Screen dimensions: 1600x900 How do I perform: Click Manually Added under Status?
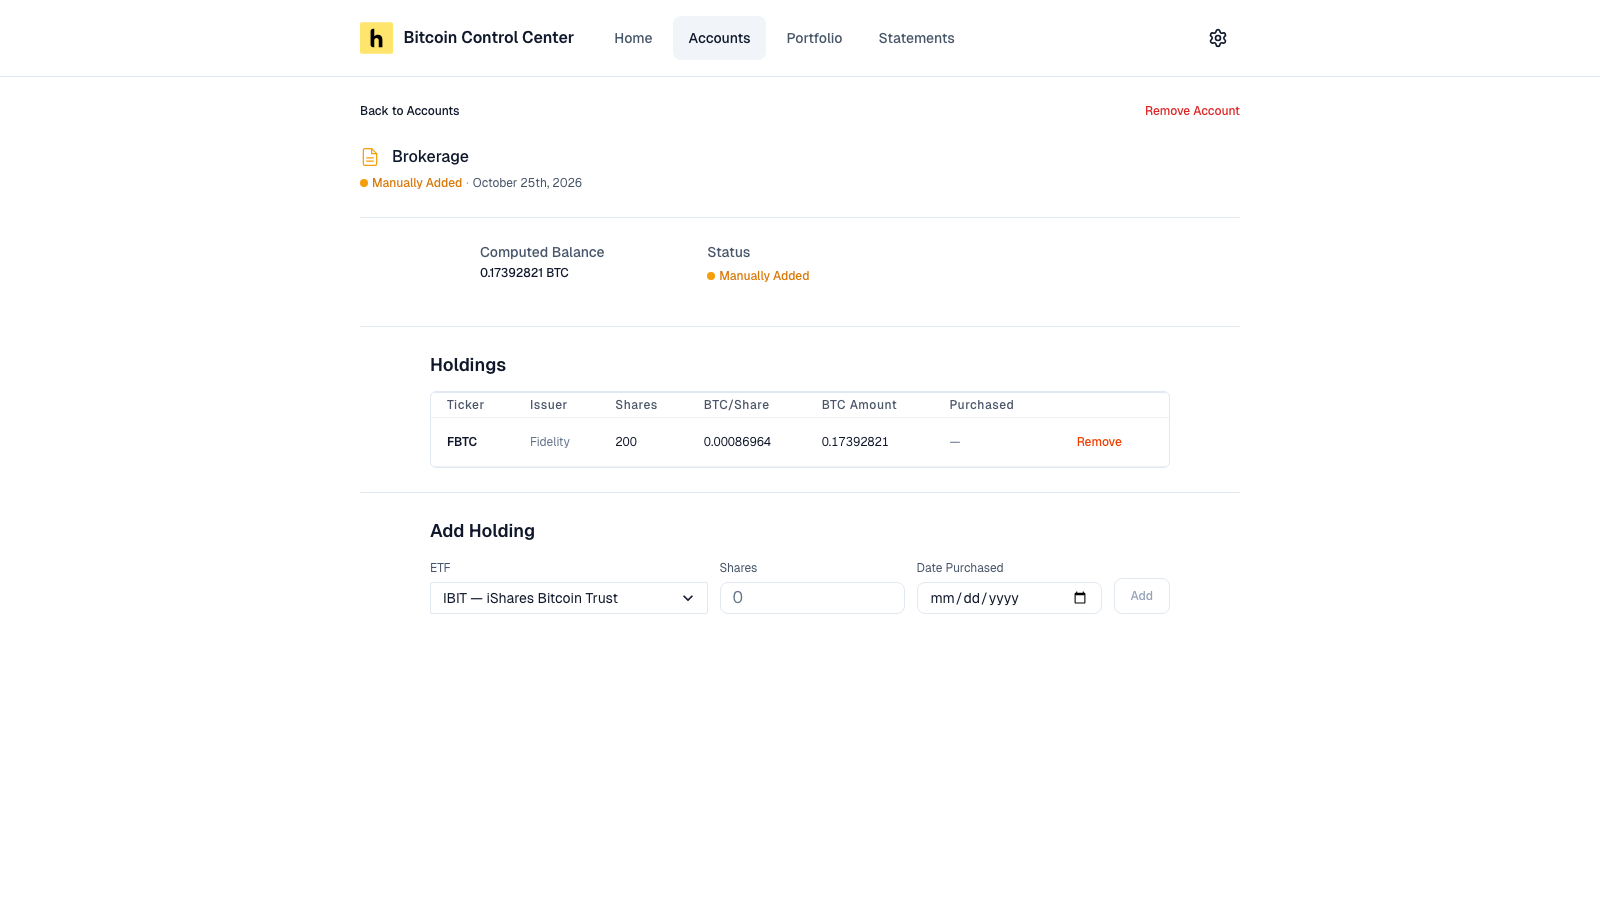(764, 276)
